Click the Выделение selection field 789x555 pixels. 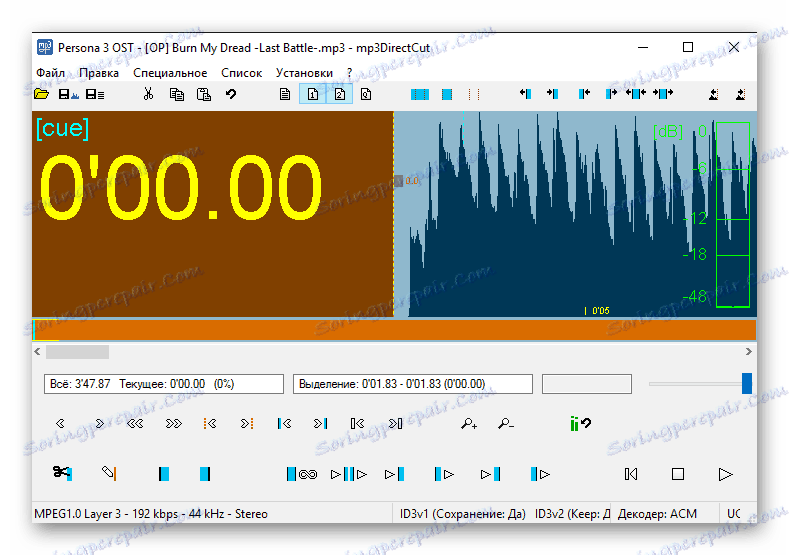click(413, 384)
